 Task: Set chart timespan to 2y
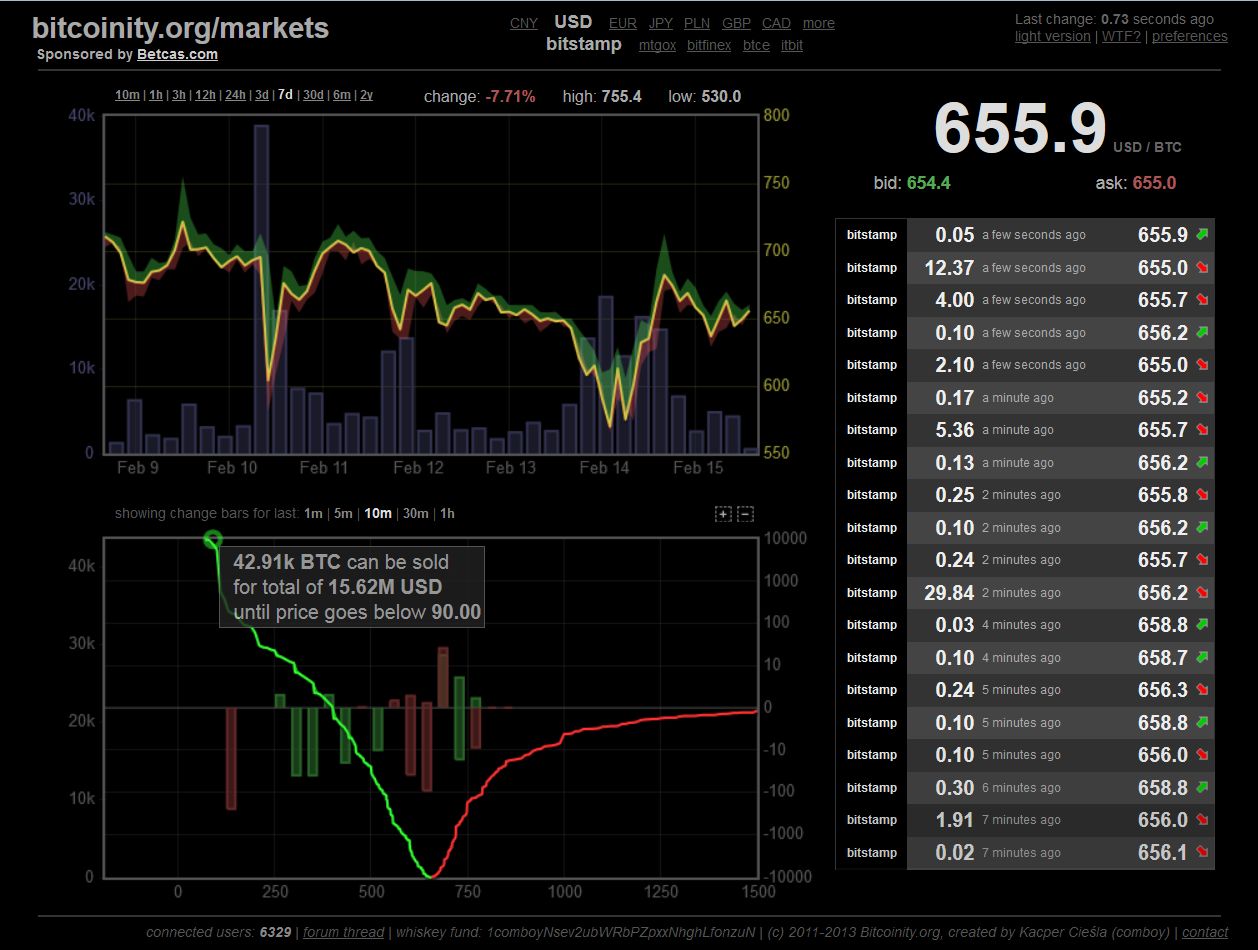pyautogui.click(x=366, y=95)
